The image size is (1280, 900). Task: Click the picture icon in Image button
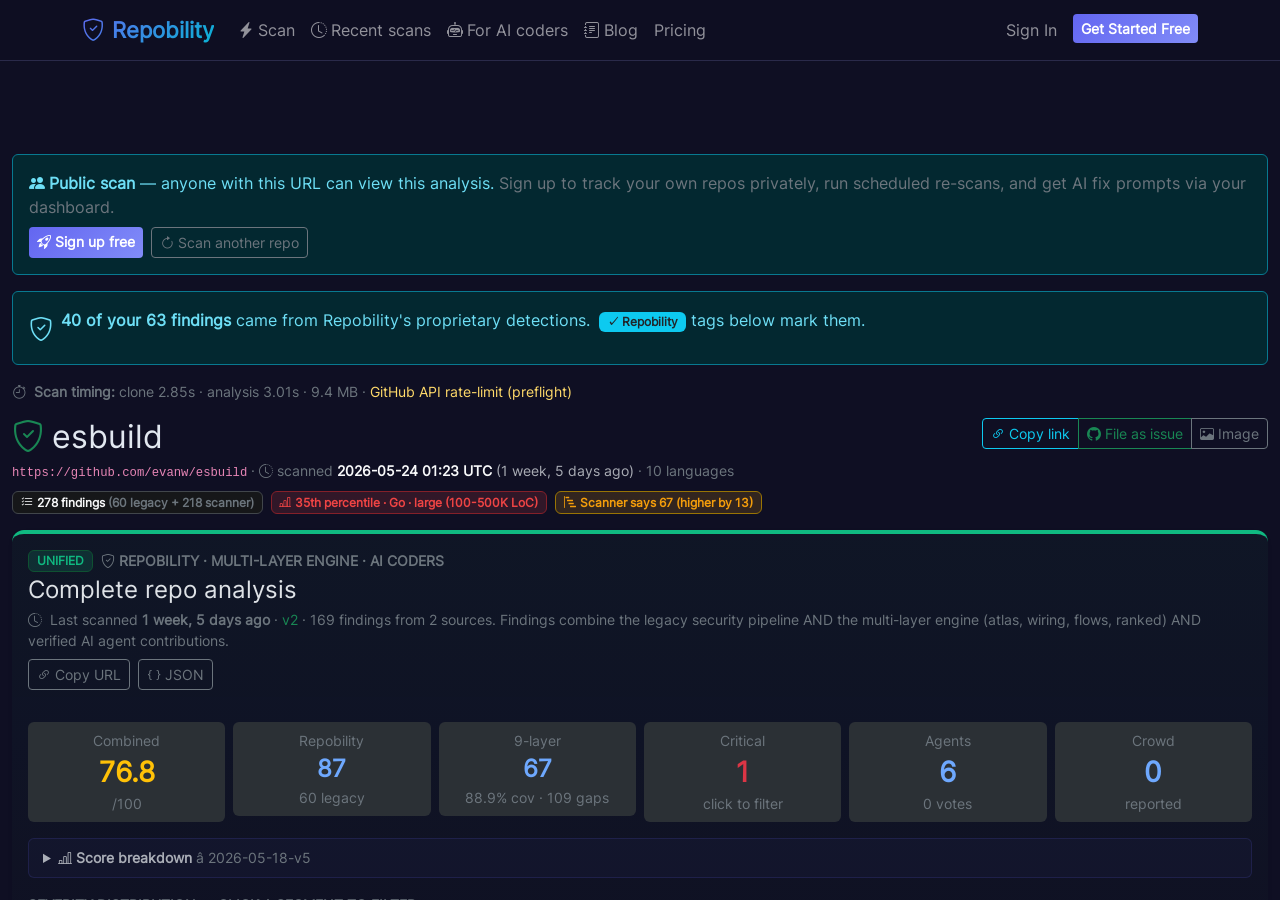[1207, 434]
